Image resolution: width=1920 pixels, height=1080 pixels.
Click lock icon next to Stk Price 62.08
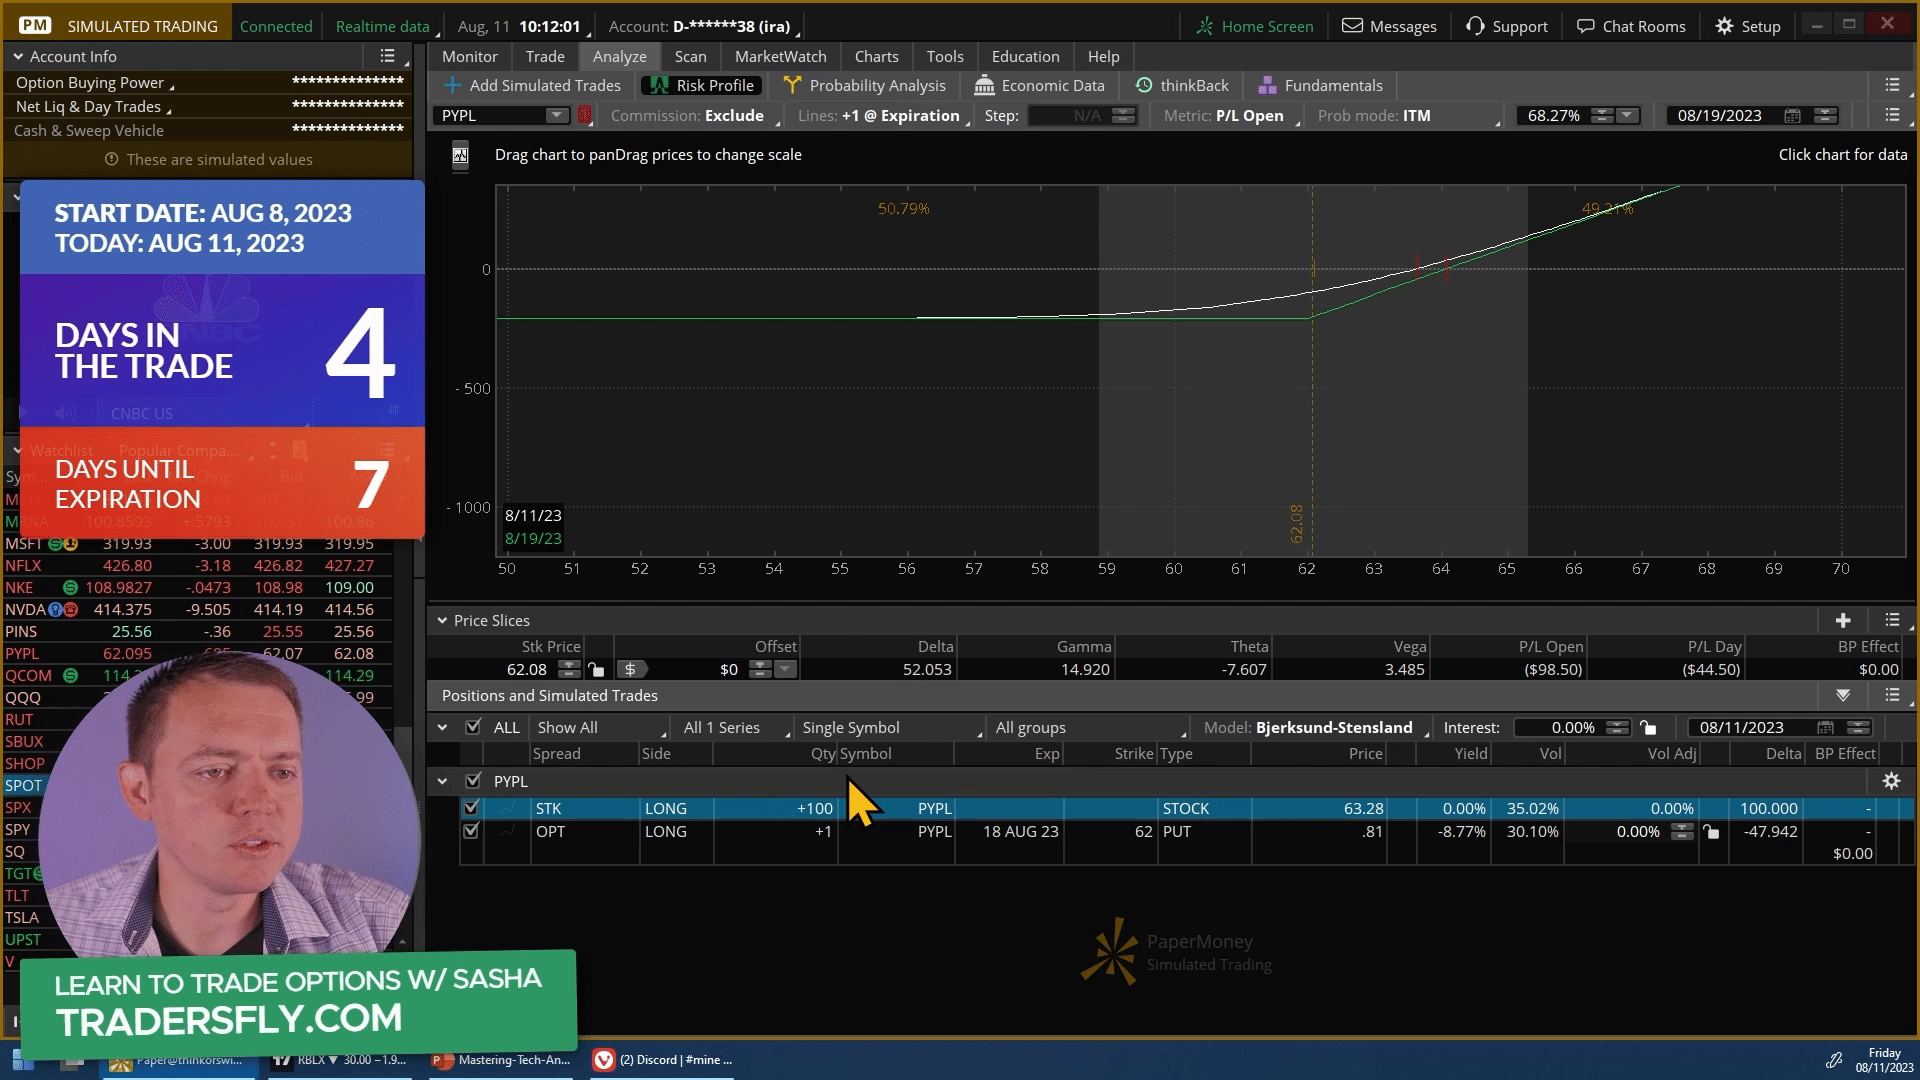point(596,670)
